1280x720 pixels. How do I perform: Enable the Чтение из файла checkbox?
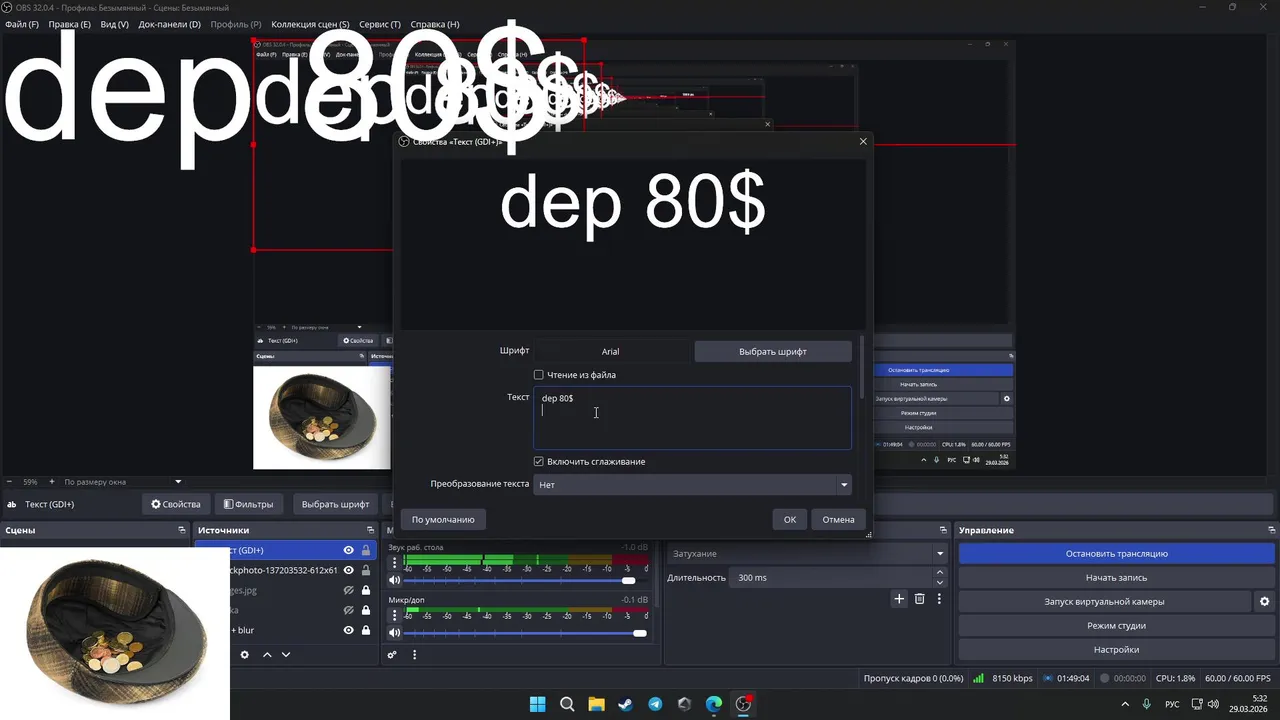[538, 375]
